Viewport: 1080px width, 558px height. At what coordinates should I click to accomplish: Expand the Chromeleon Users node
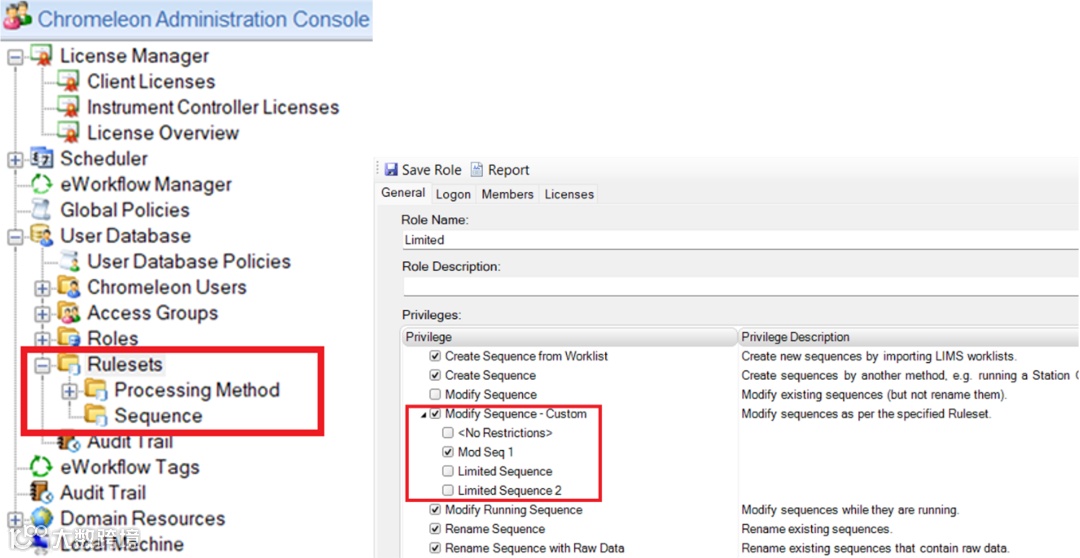pyautogui.click(x=43, y=288)
